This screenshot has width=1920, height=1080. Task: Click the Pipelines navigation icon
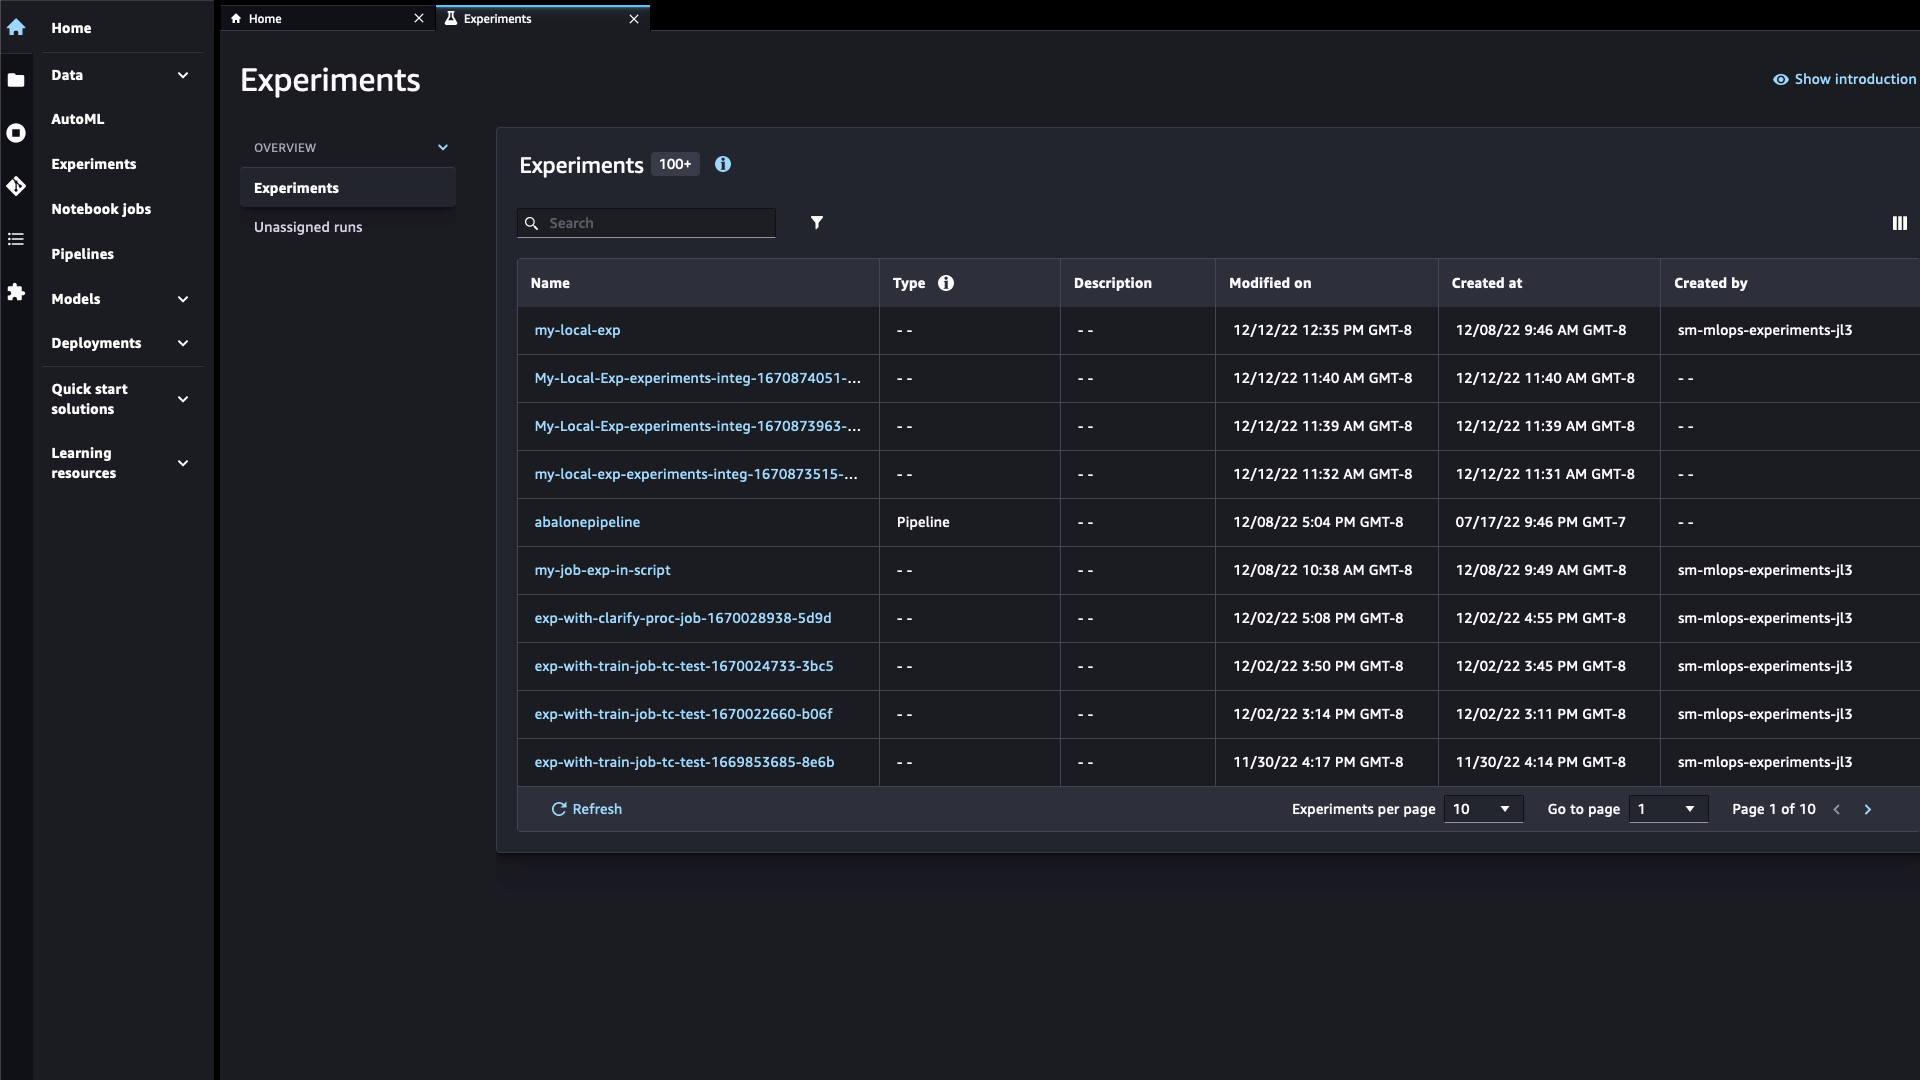(16, 237)
